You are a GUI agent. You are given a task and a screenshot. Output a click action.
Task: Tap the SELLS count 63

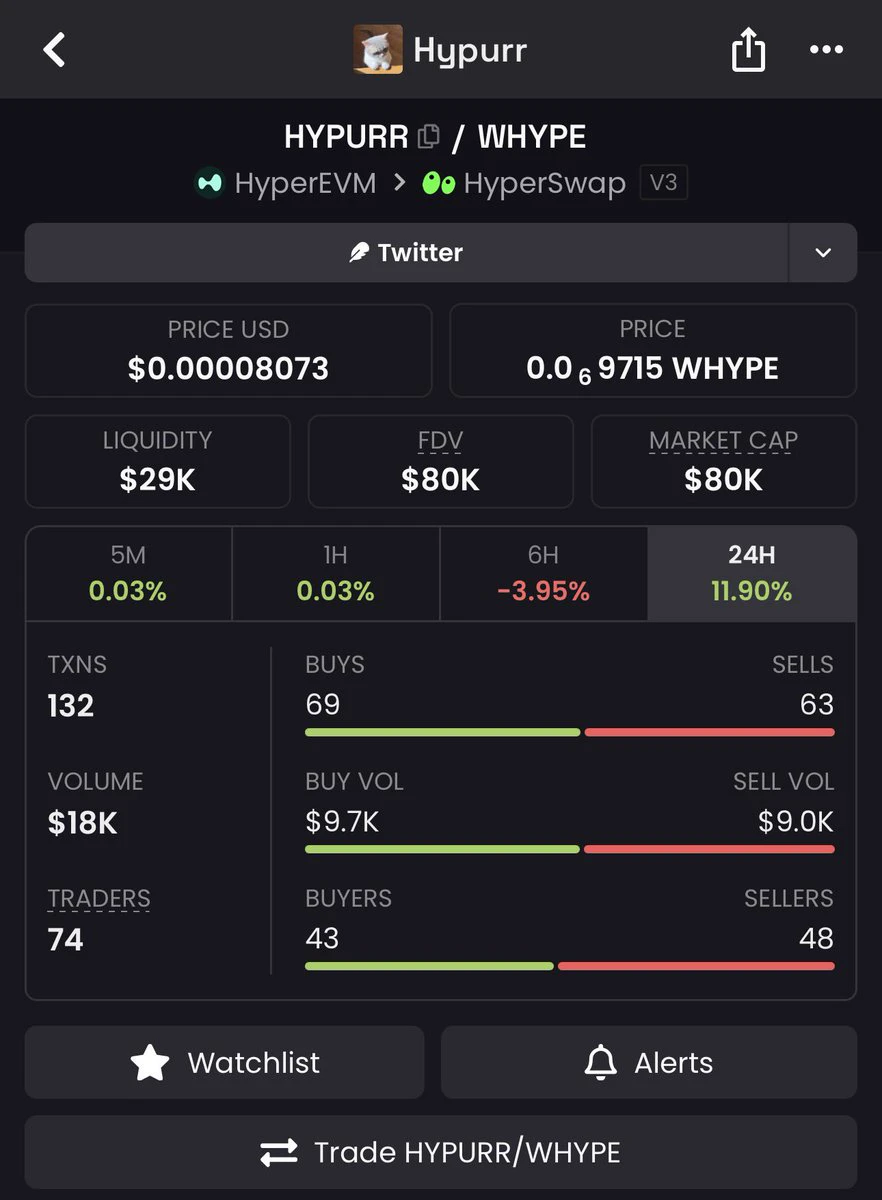point(817,705)
